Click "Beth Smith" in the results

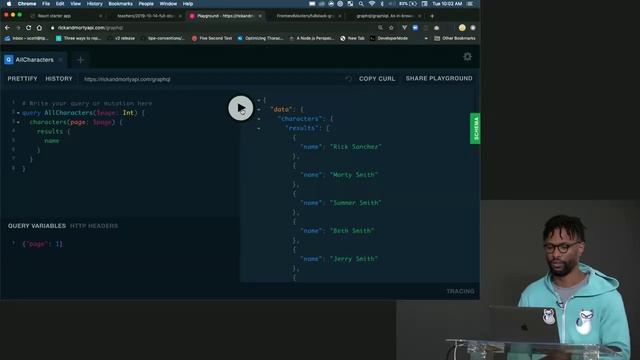pos(352,231)
